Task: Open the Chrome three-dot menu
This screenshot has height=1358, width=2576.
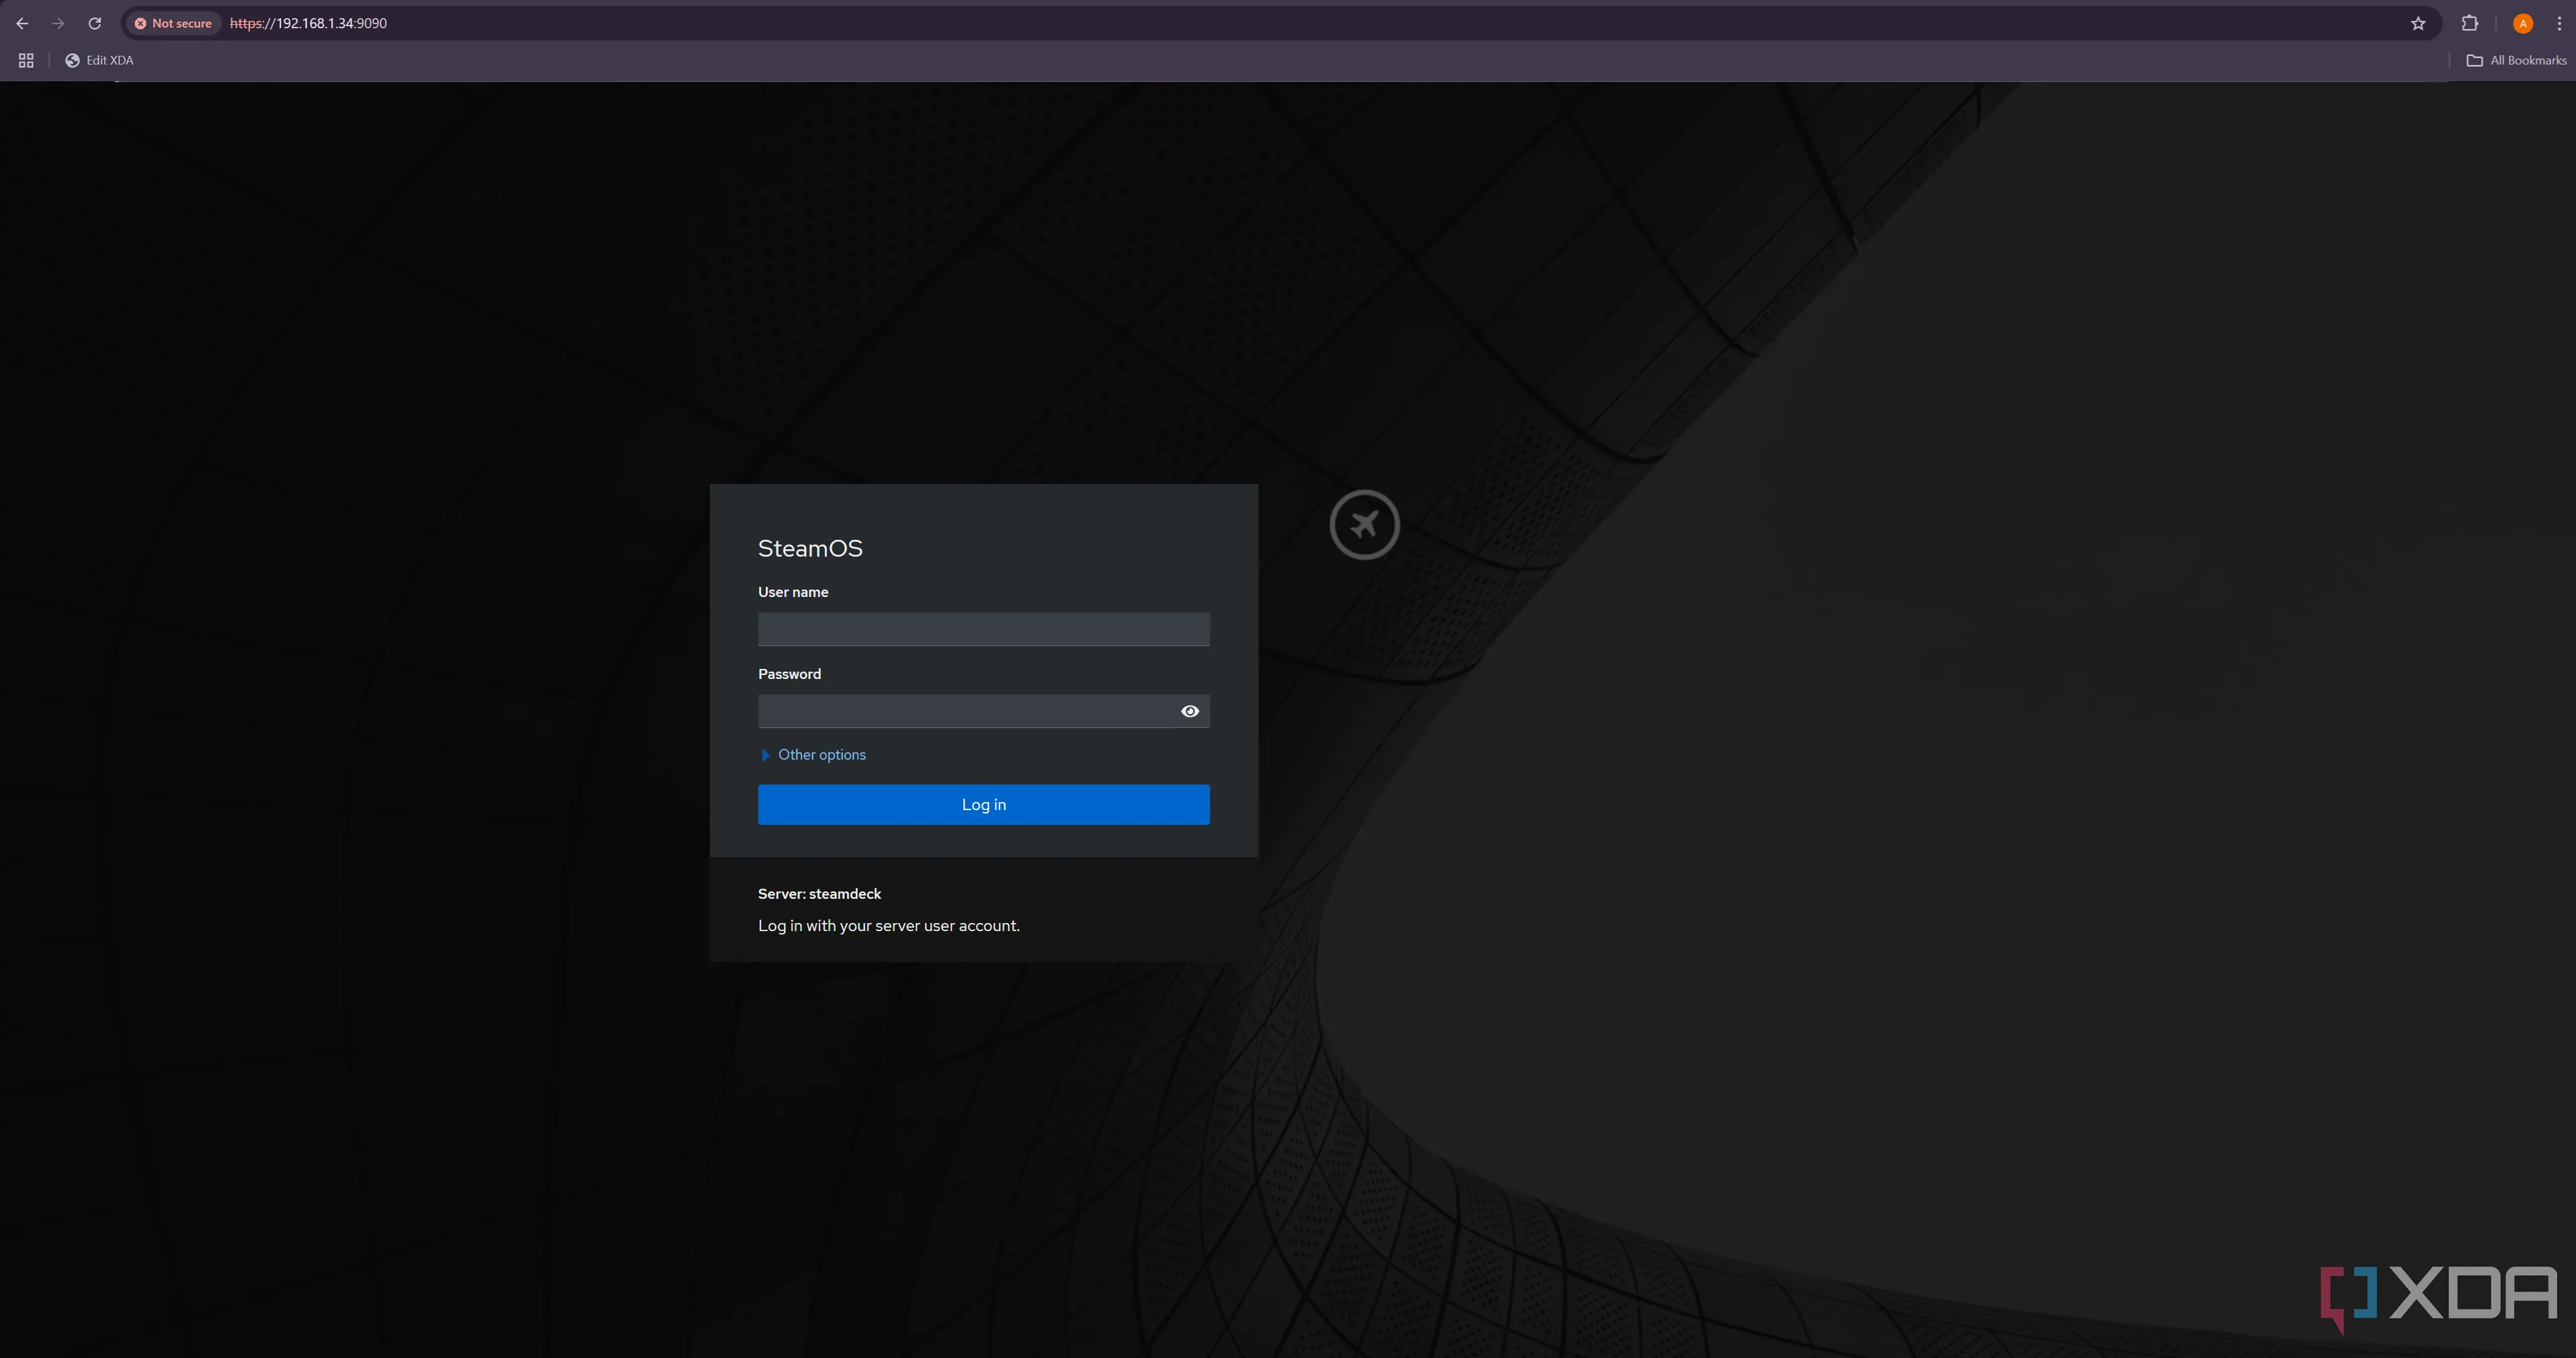Action: point(2559,23)
